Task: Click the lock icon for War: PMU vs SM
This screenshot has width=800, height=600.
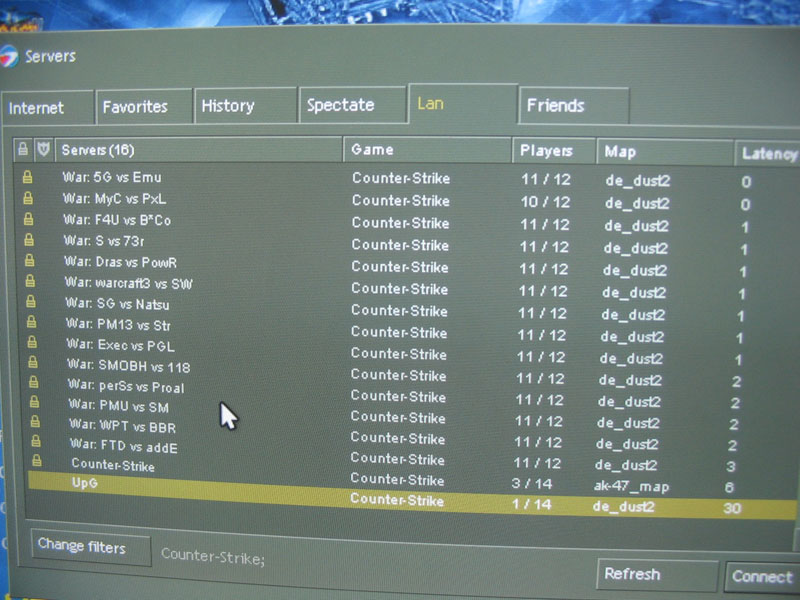Action: [34, 402]
